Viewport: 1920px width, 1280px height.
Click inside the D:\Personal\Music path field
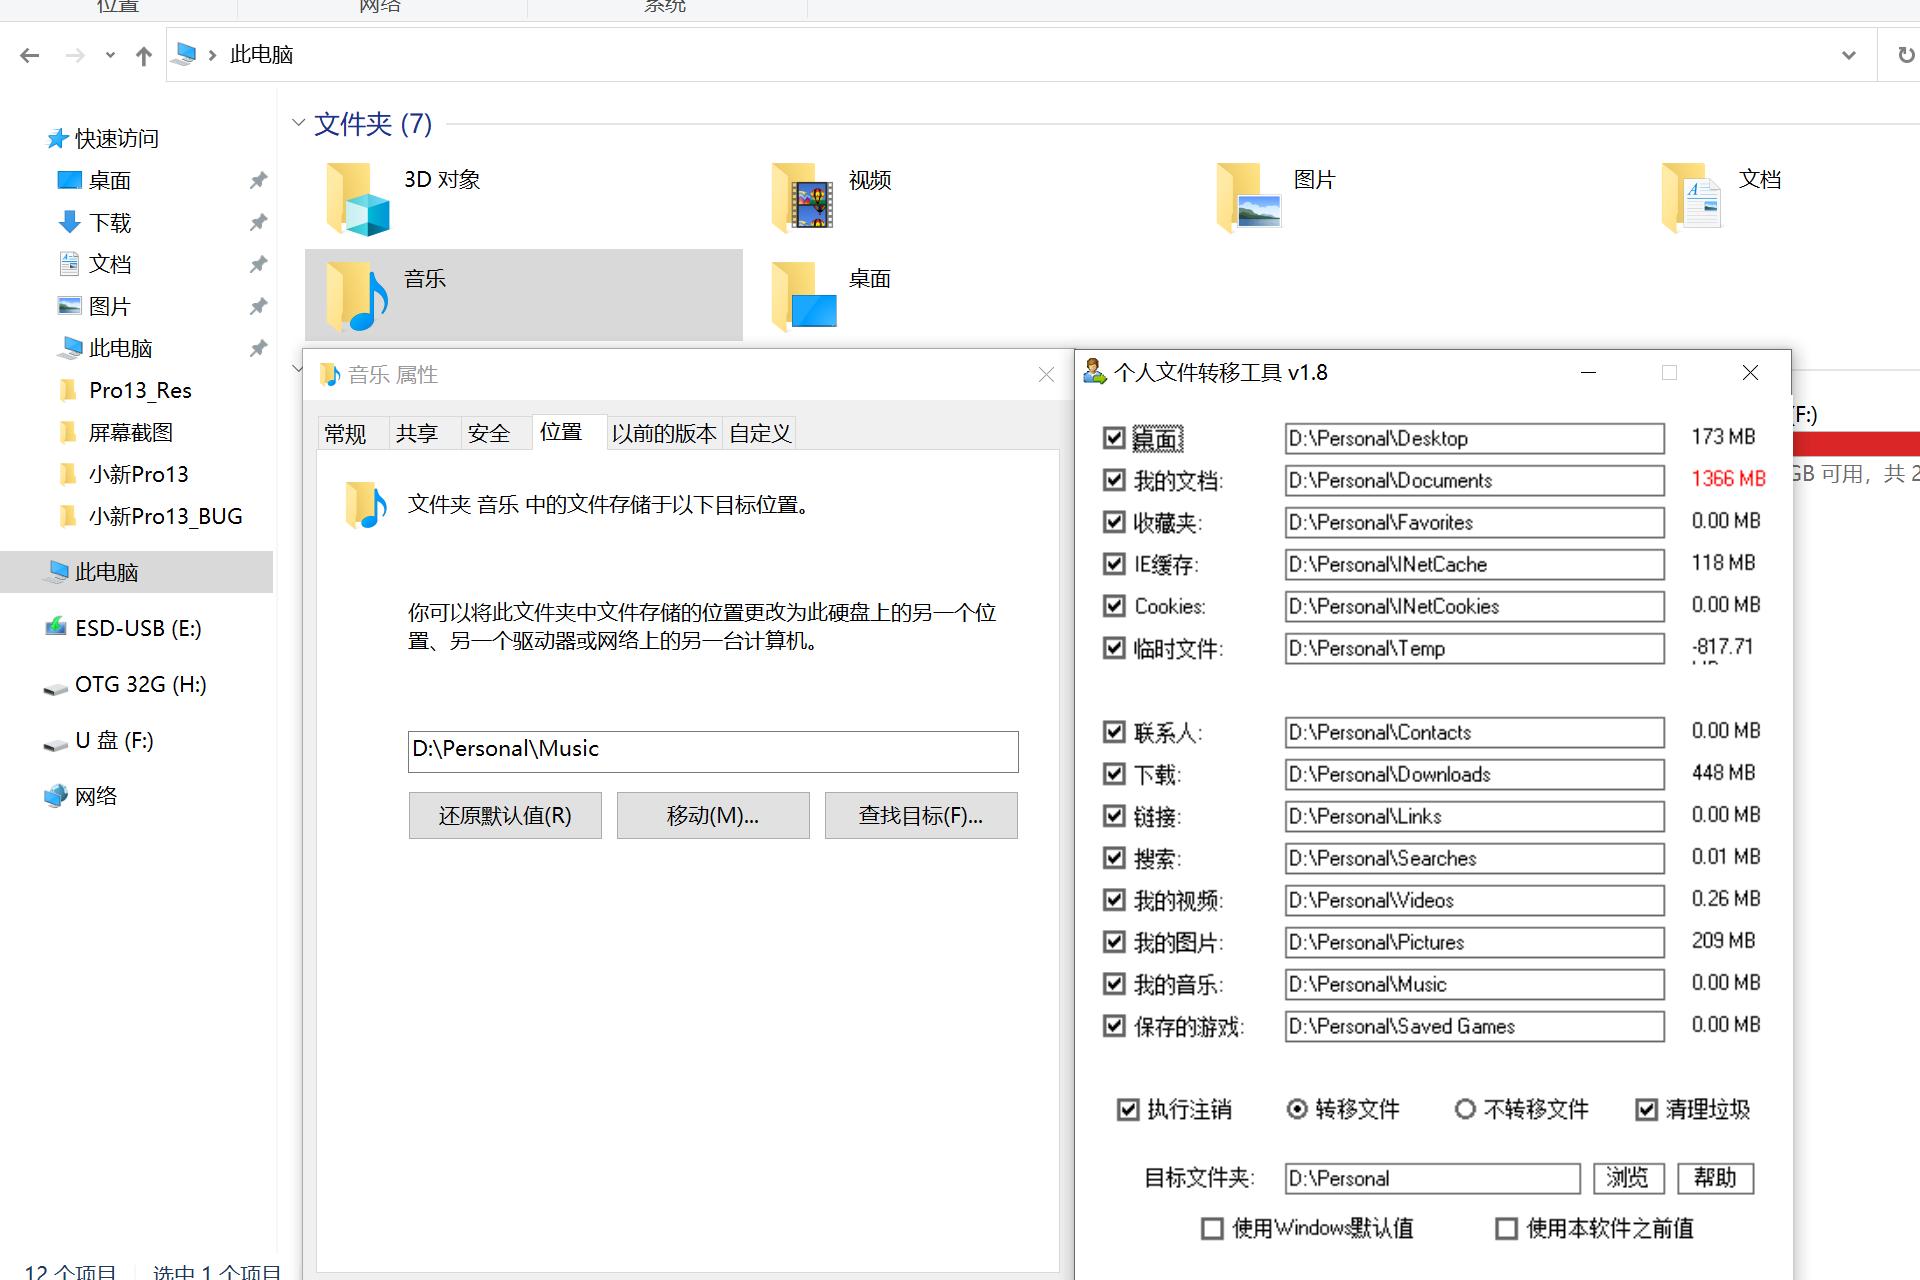(712, 750)
